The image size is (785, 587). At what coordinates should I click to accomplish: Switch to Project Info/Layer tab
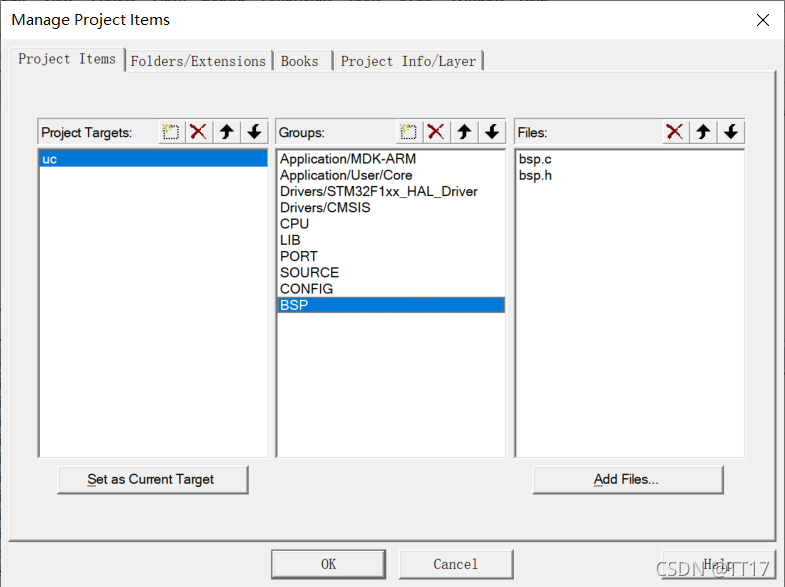pyautogui.click(x=409, y=61)
